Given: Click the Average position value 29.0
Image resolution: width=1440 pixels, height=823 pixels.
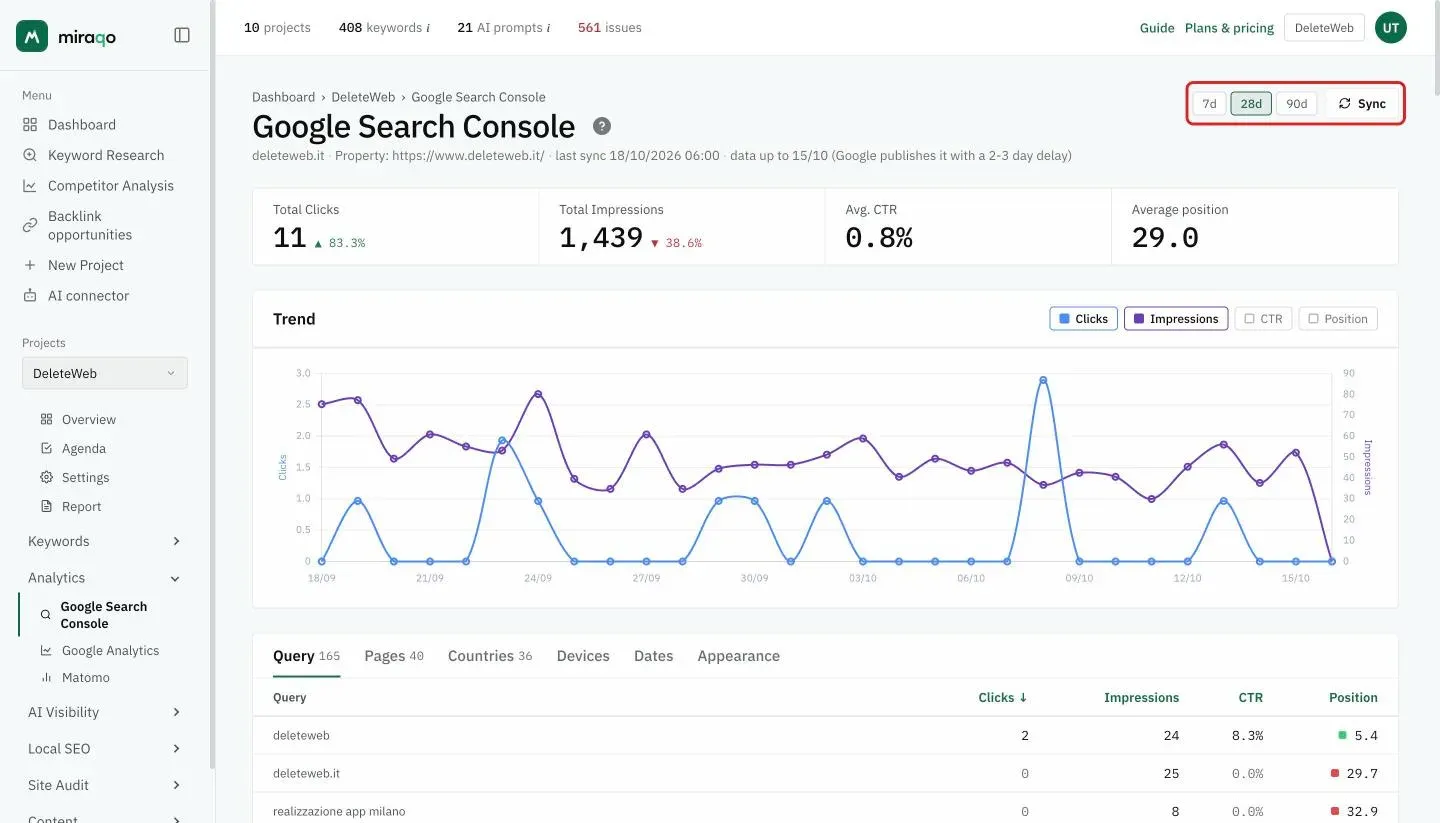Looking at the screenshot, I should tap(1165, 238).
